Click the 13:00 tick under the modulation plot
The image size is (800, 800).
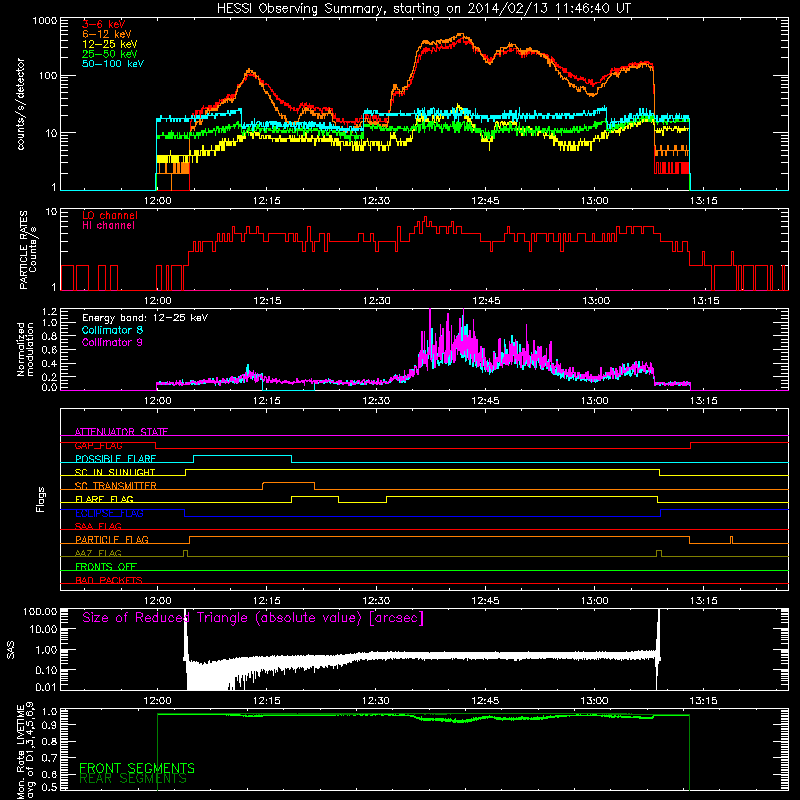coord(594,401)
